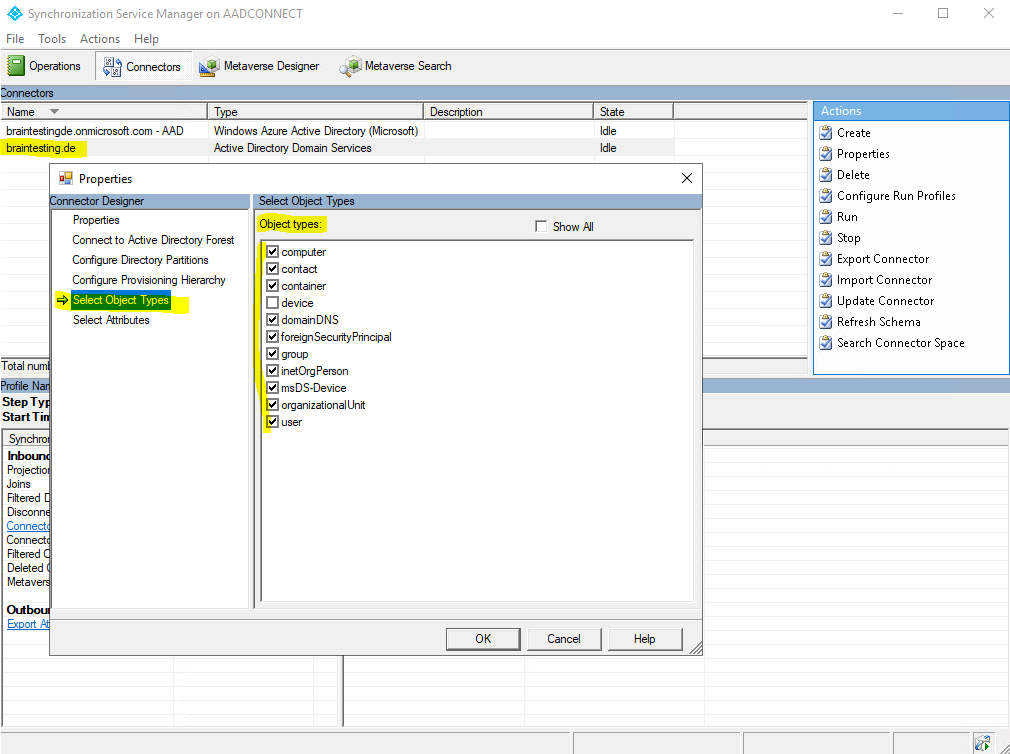The height and width of the screenshot is (754, 1010).
Task: Enable the Show All checkbox
Action: pos(541,227)
